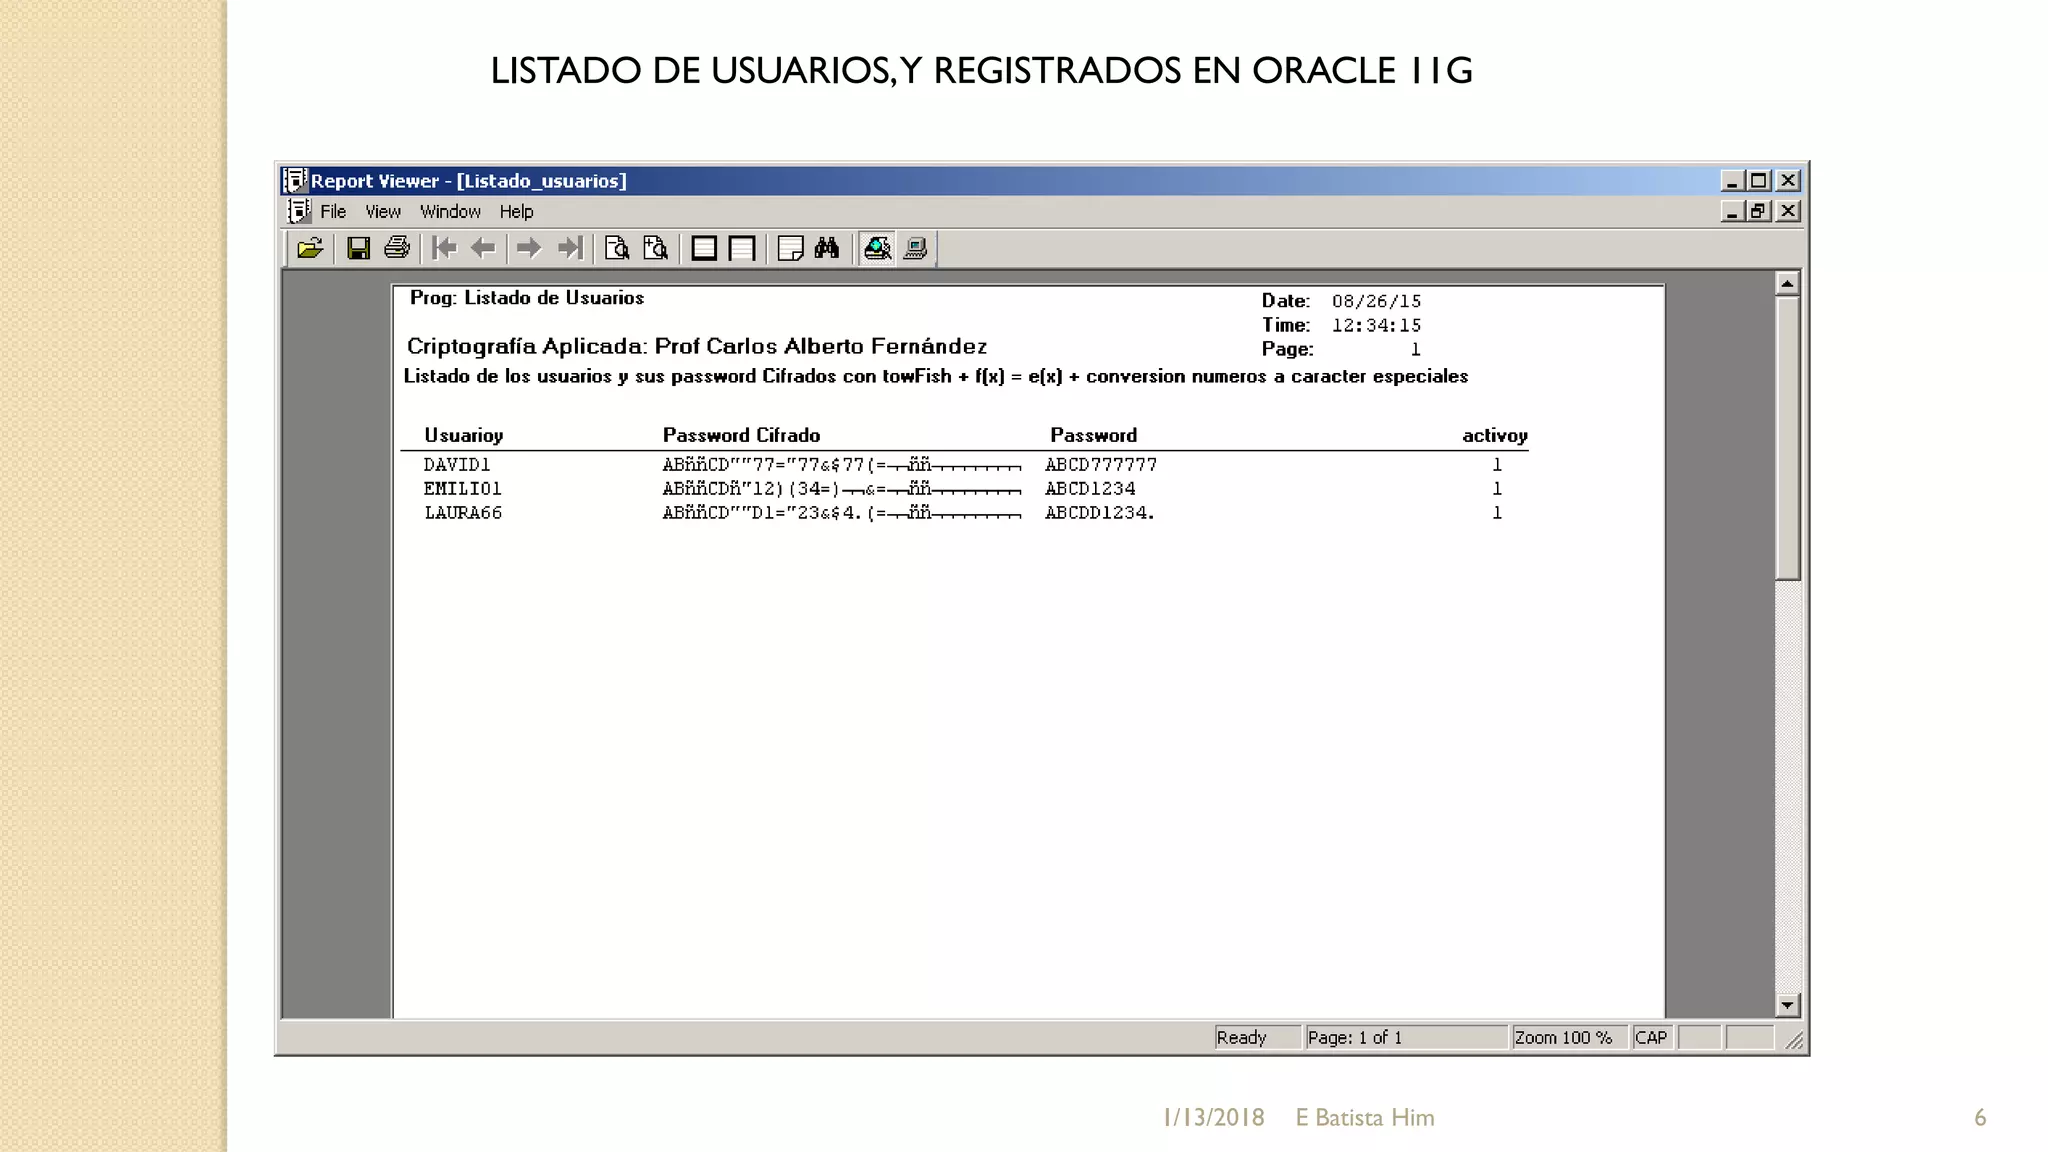
Task: Open the Window menu
Action: [x=450, y=212]
